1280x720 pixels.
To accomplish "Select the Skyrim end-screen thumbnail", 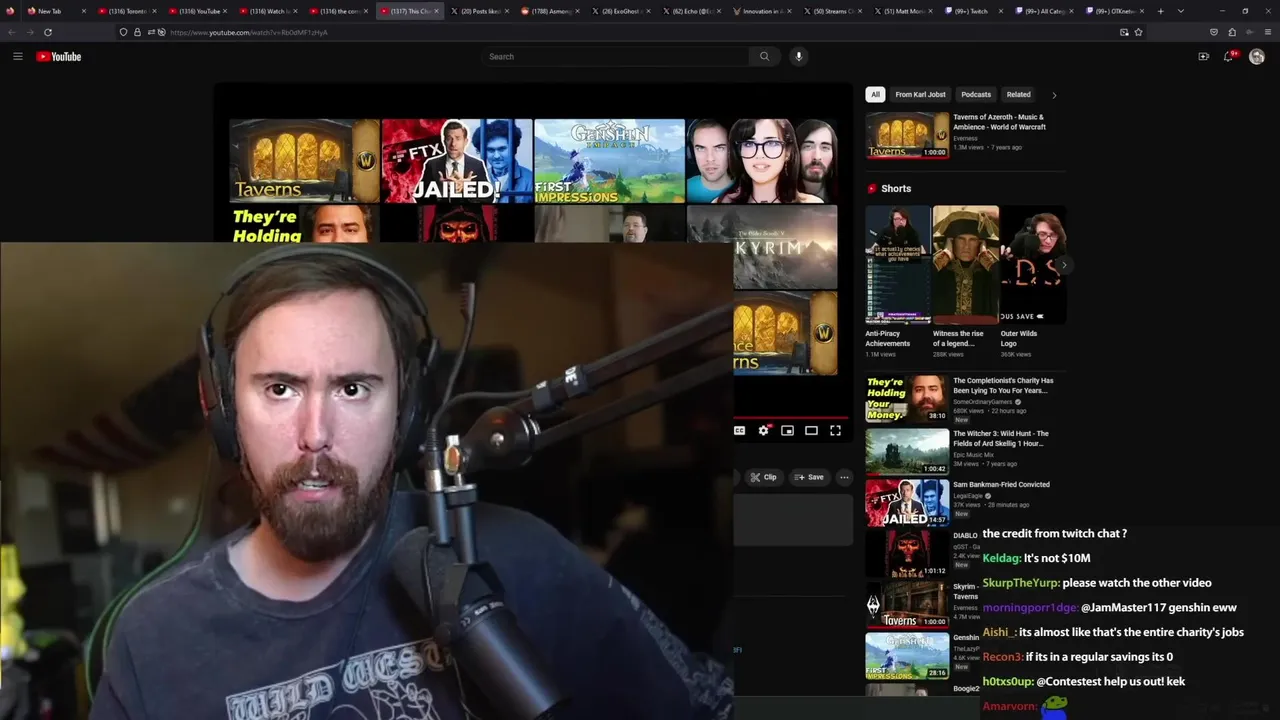I will [786, 247].
